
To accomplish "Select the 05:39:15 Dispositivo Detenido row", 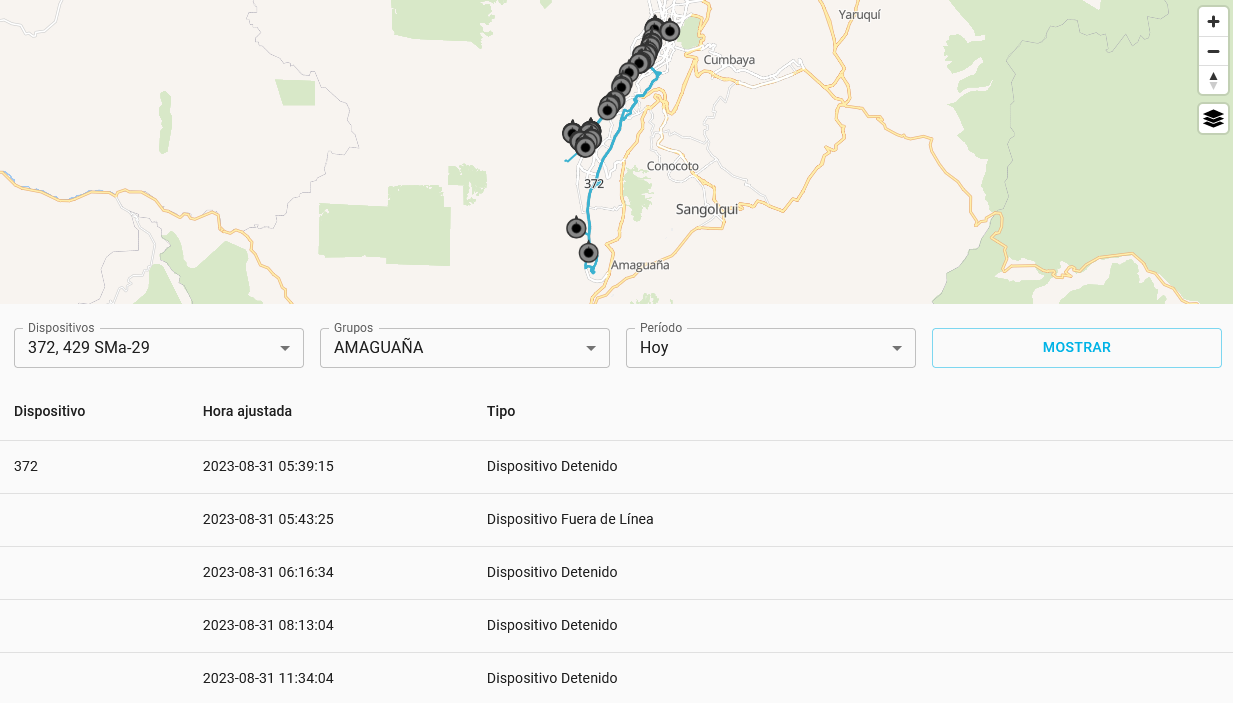I will coord(616,467).
